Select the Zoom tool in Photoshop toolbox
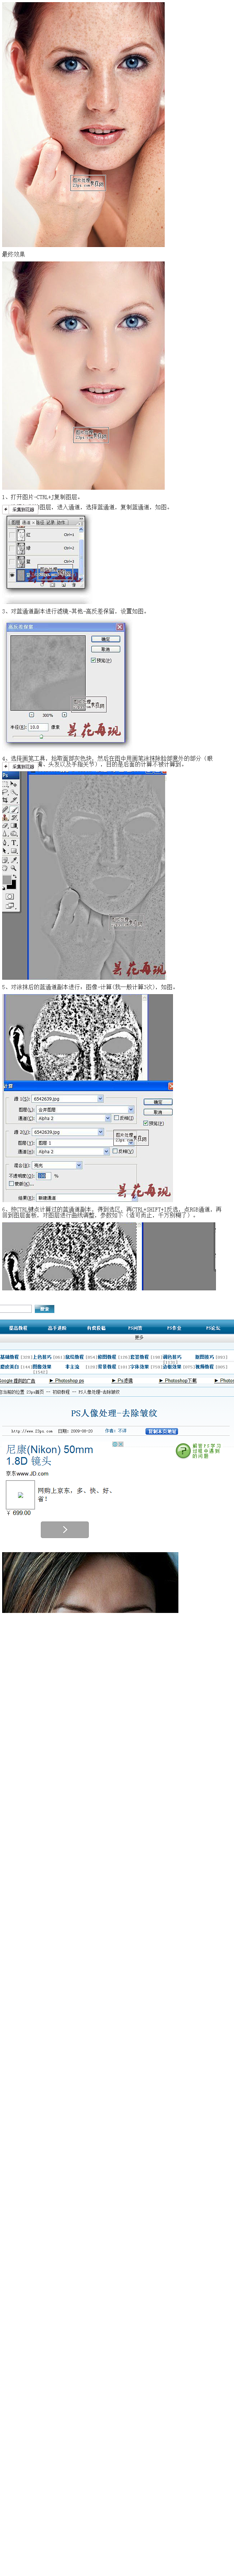234x2576 pixels. click(13, 868)
